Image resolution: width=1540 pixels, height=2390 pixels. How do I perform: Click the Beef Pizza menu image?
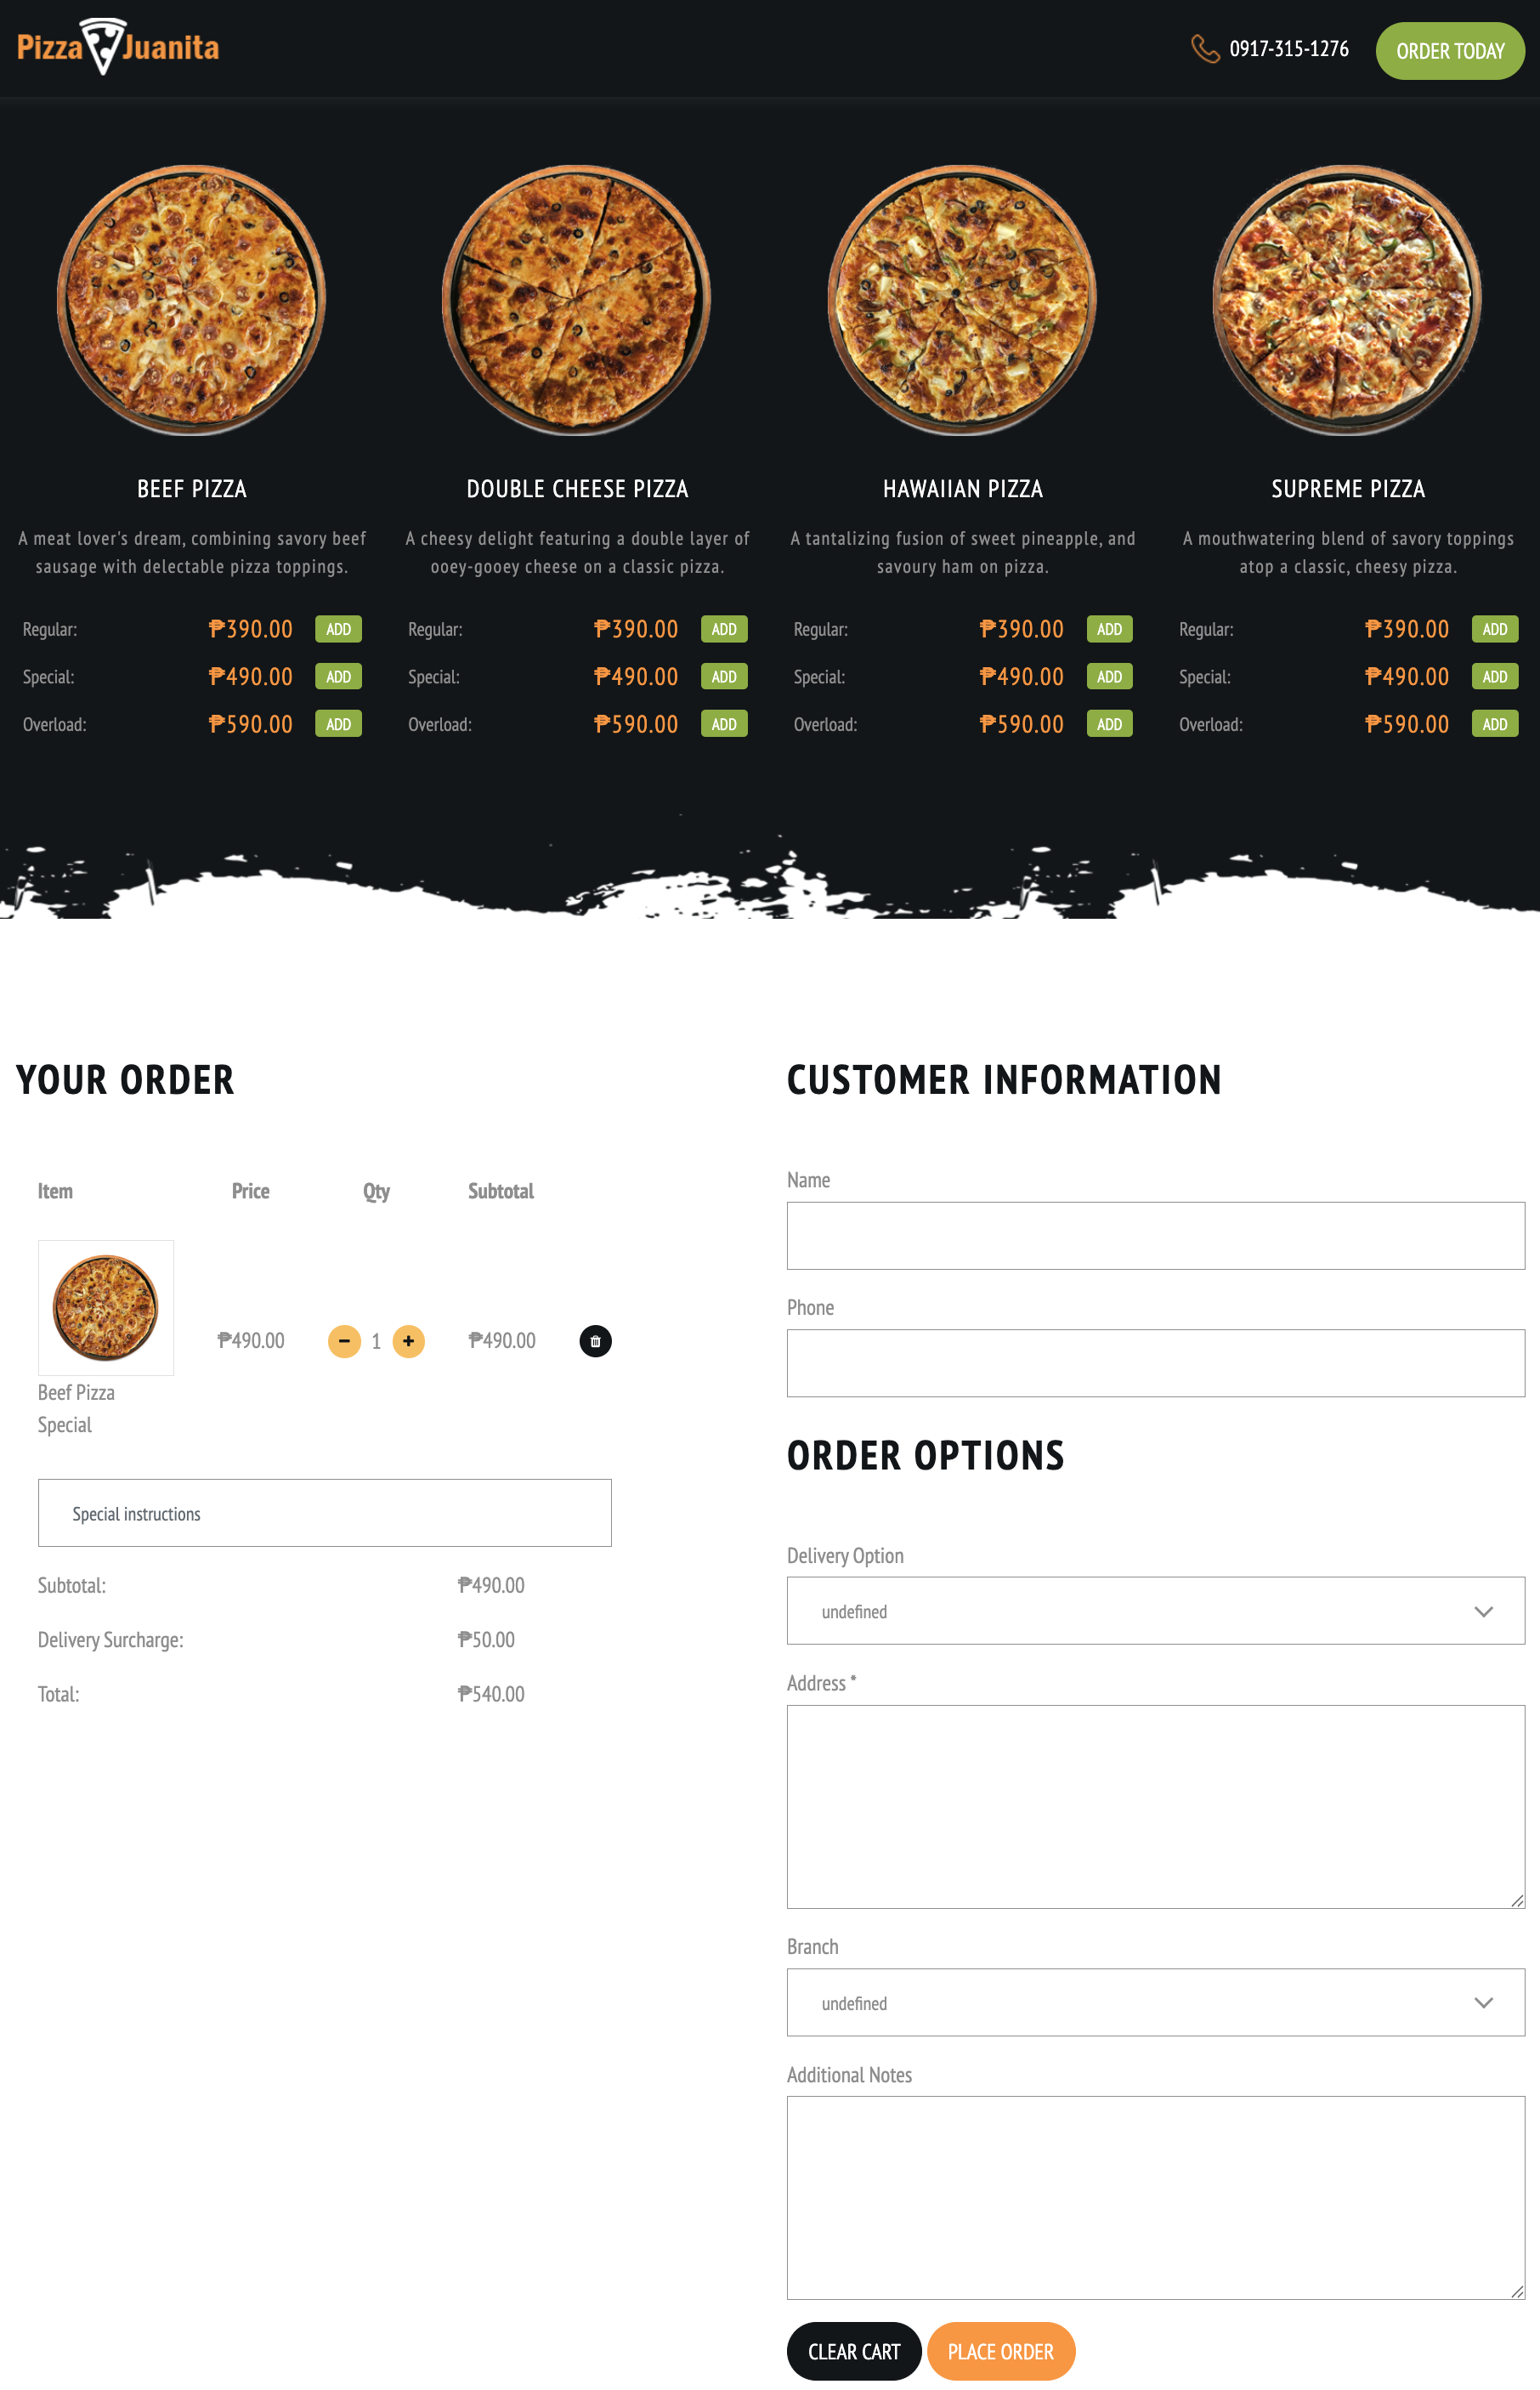pyautogui.click(x=192, y=300)
